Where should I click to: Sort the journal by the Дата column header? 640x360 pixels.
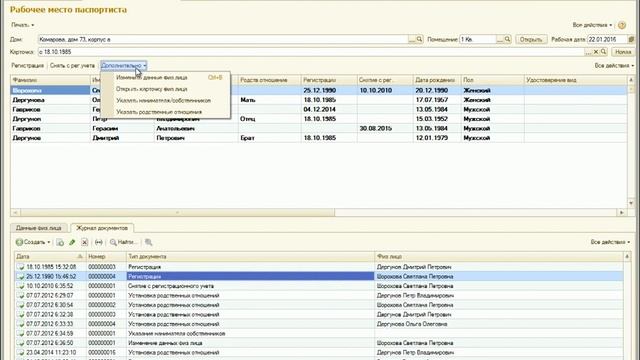click(x=49, y=256)
